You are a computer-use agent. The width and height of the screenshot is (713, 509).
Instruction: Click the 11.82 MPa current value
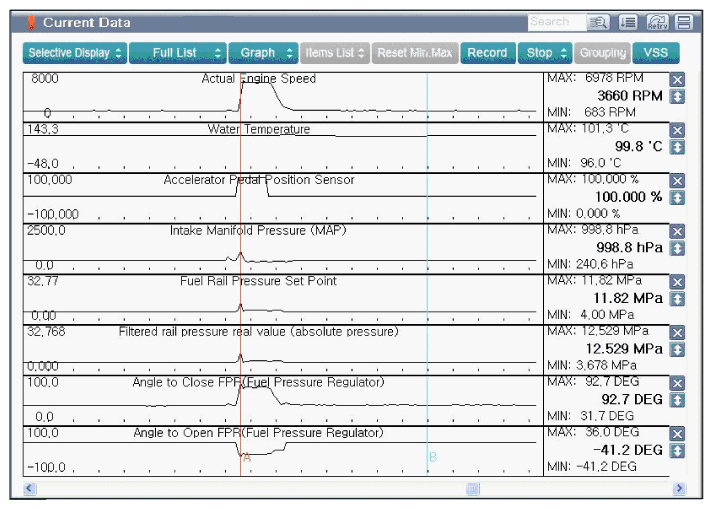[x=628, y=298]
